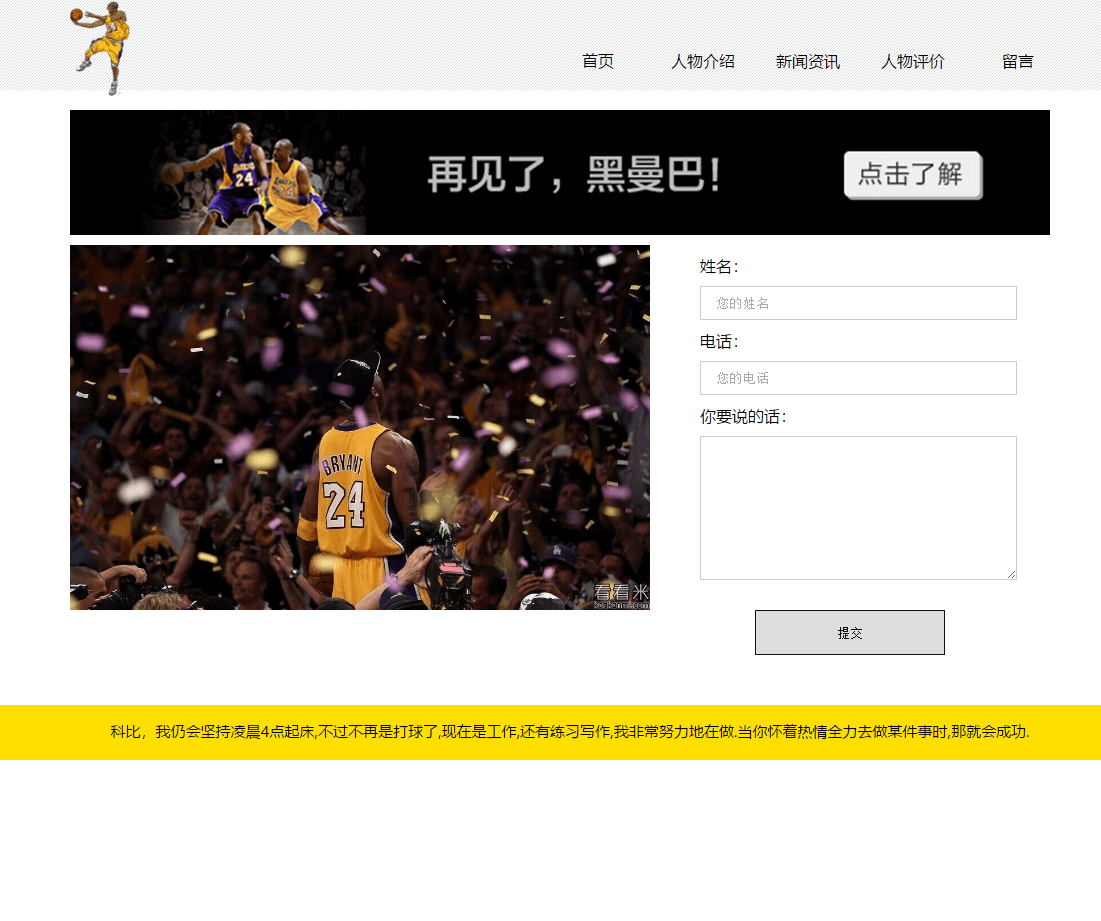
Task: Open the 首页 navigation item
Action: [x=598, y=62]
